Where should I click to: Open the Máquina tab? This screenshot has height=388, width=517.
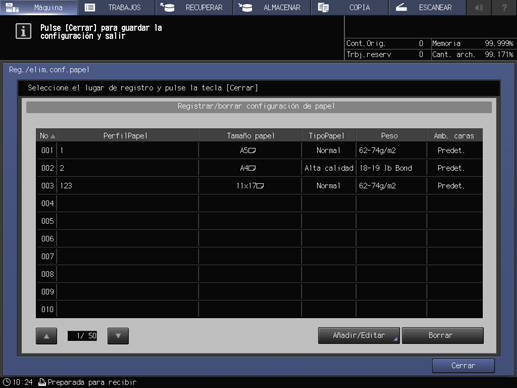(38, 7)
